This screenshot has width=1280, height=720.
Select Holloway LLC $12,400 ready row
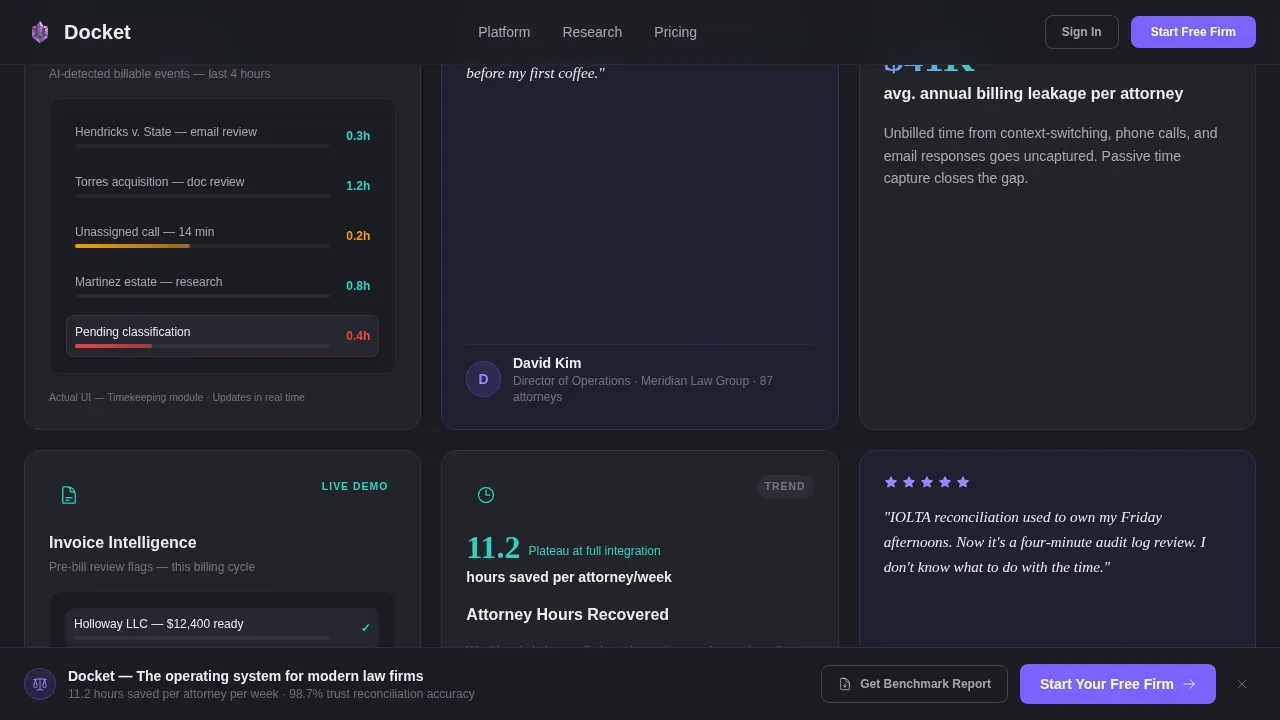pyautogui.click(x=222, y=627)
